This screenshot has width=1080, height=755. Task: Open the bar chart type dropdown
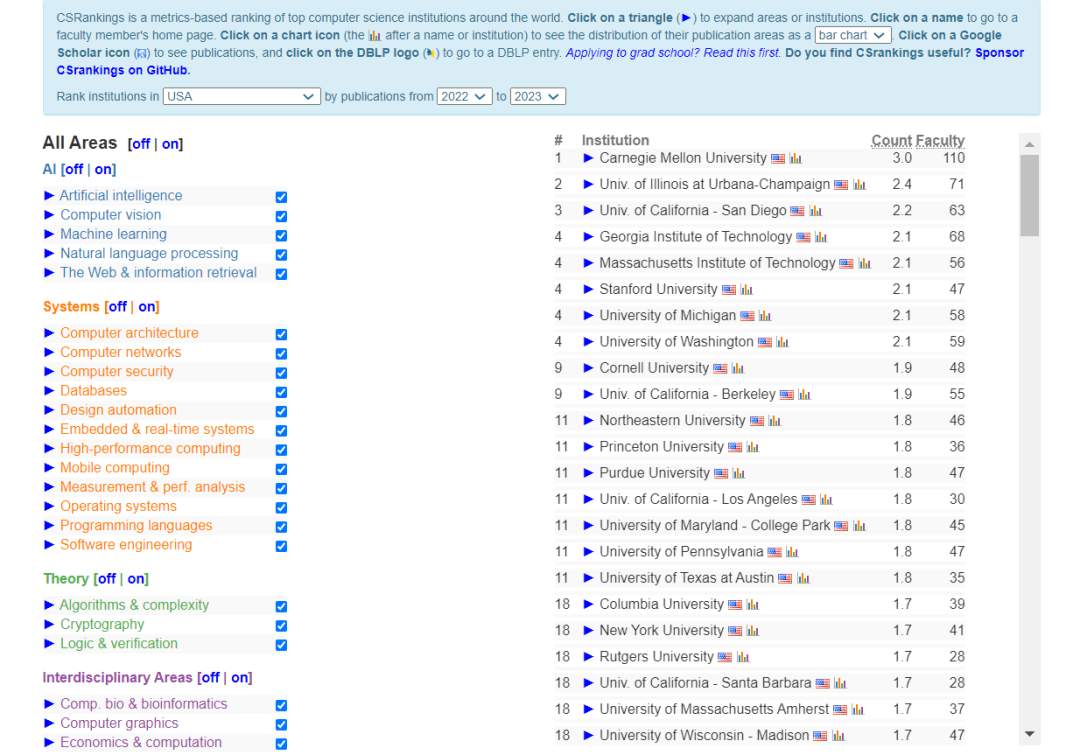point(853,35)
